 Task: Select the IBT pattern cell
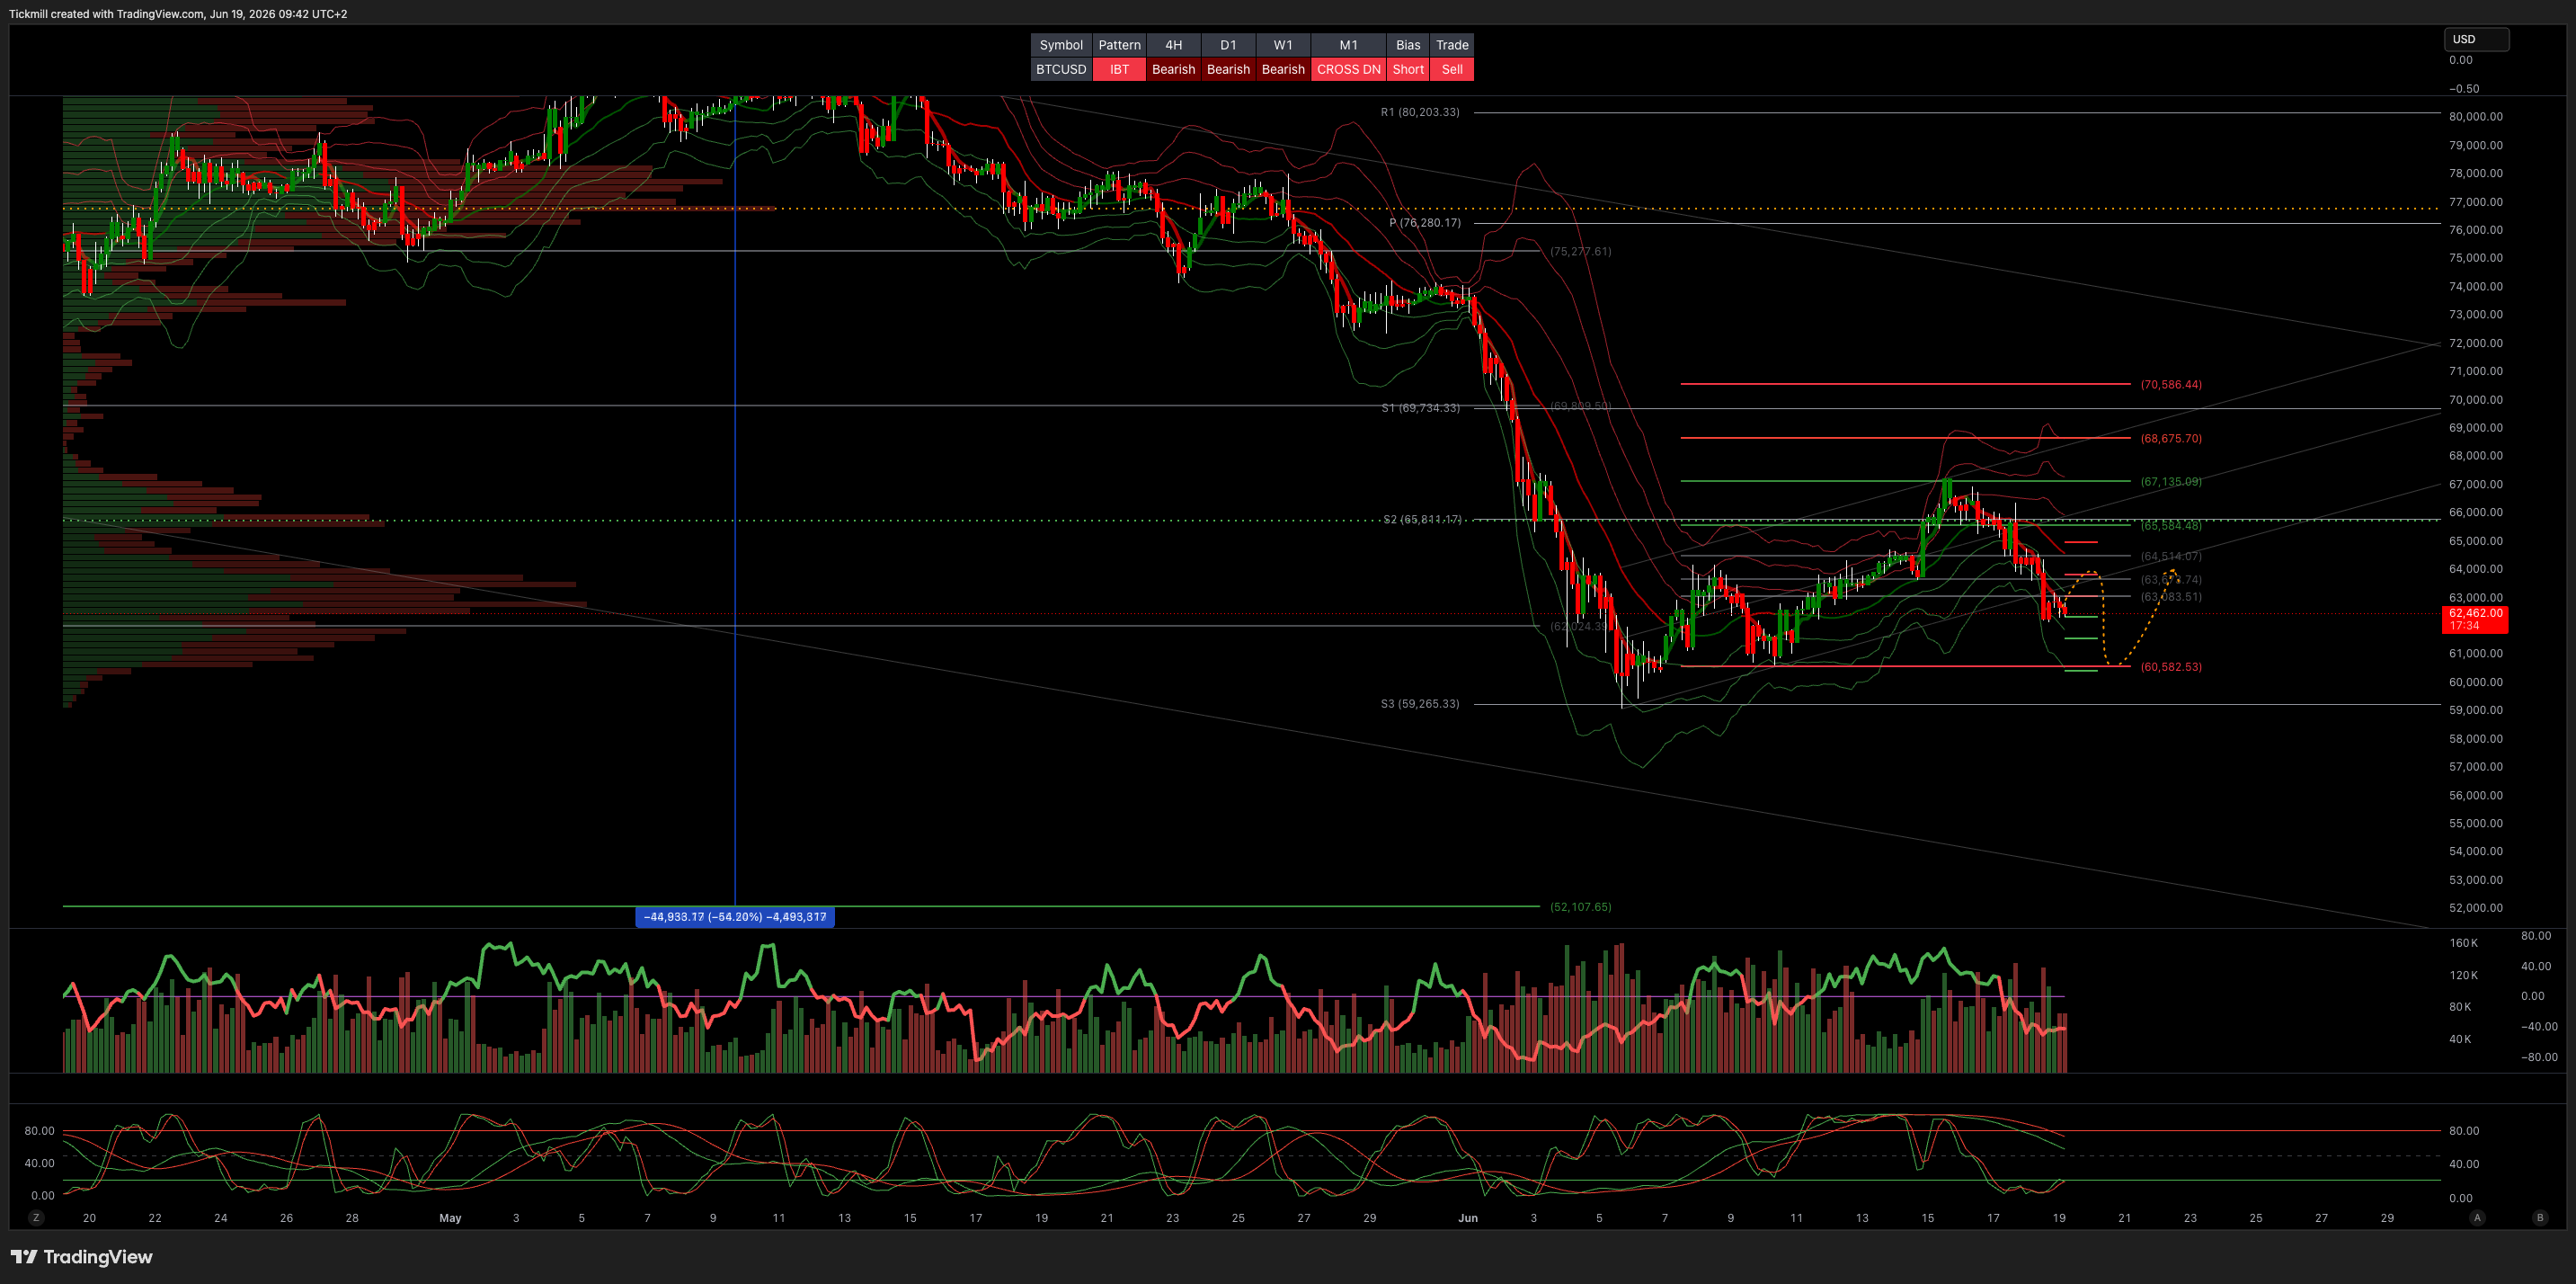tap(1119, 69)
